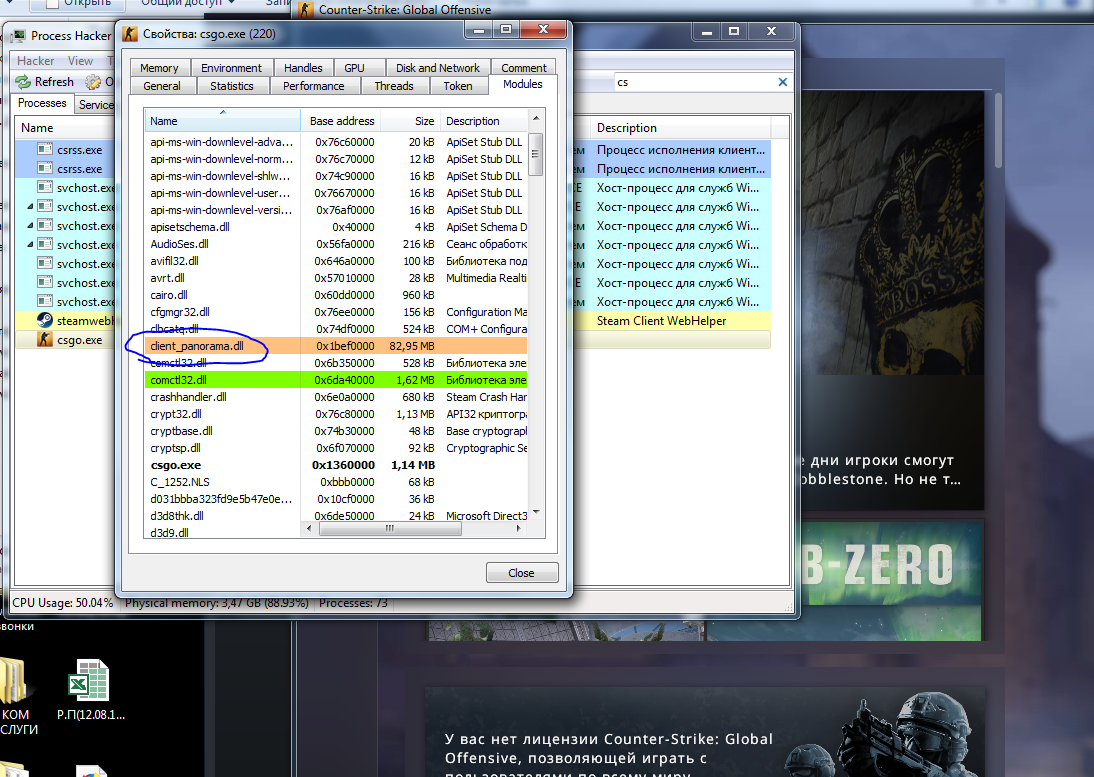Viewport: 1094px width, 777px height.
Task: Click the module list horizontal scrollbar thumb
Action: [x=389, y=529]
